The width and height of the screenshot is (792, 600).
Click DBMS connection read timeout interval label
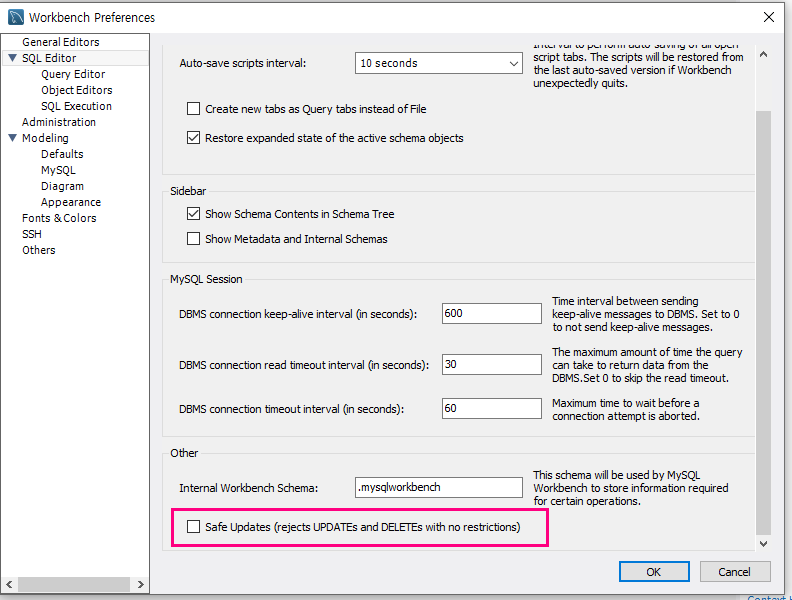coord(304,365)
